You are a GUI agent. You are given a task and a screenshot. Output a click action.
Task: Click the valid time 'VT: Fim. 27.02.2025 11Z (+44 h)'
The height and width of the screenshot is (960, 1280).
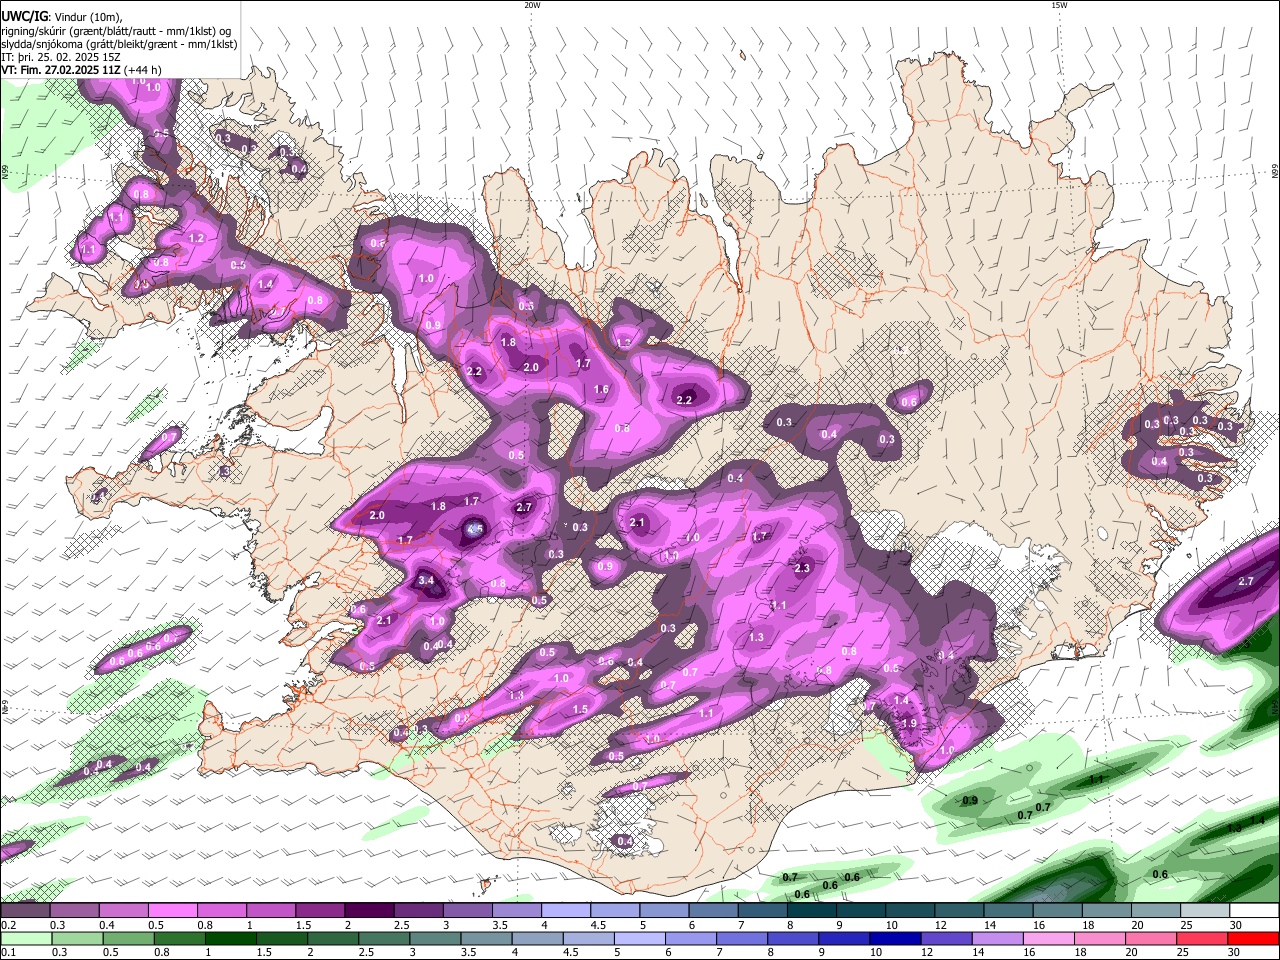click(81, 70)
